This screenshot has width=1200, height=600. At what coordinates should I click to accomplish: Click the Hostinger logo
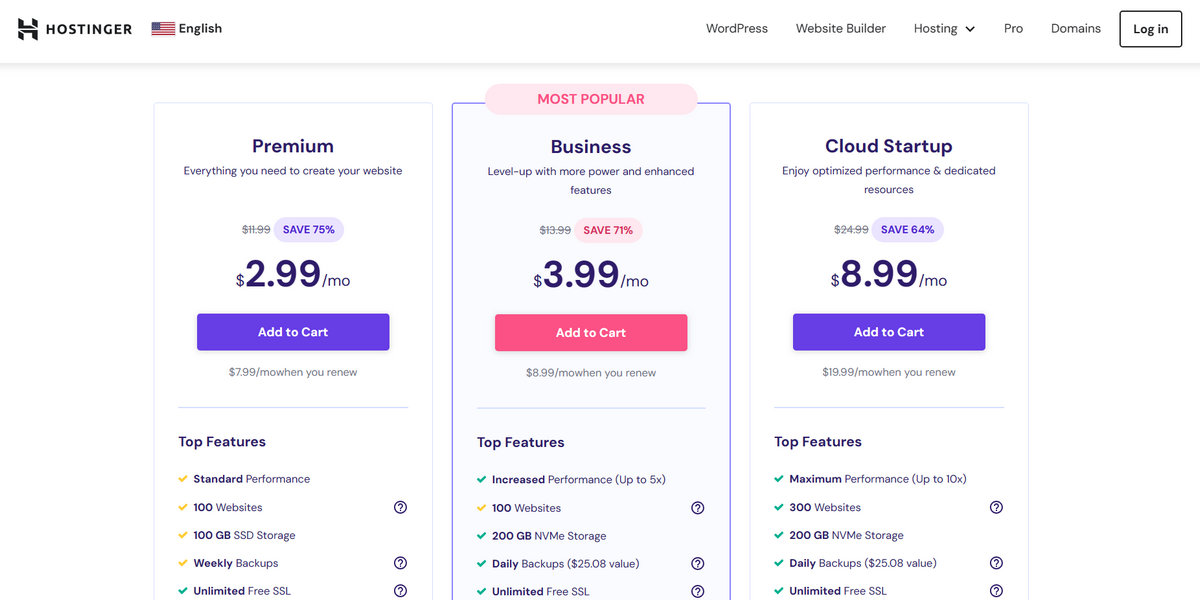coord(75,29)
